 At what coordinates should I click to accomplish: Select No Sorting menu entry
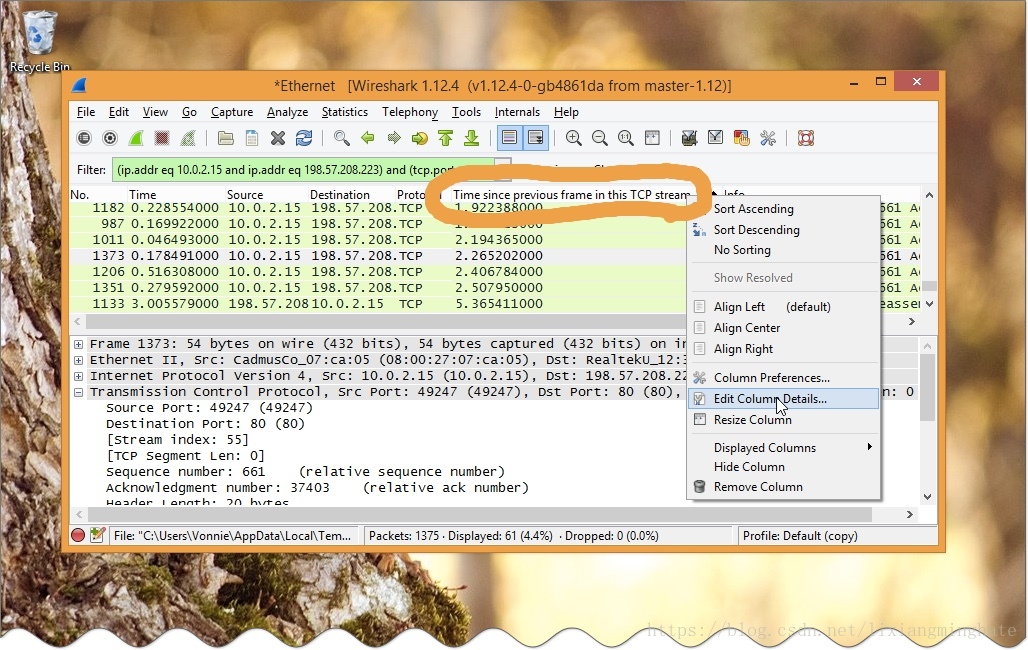click(783, 250)
